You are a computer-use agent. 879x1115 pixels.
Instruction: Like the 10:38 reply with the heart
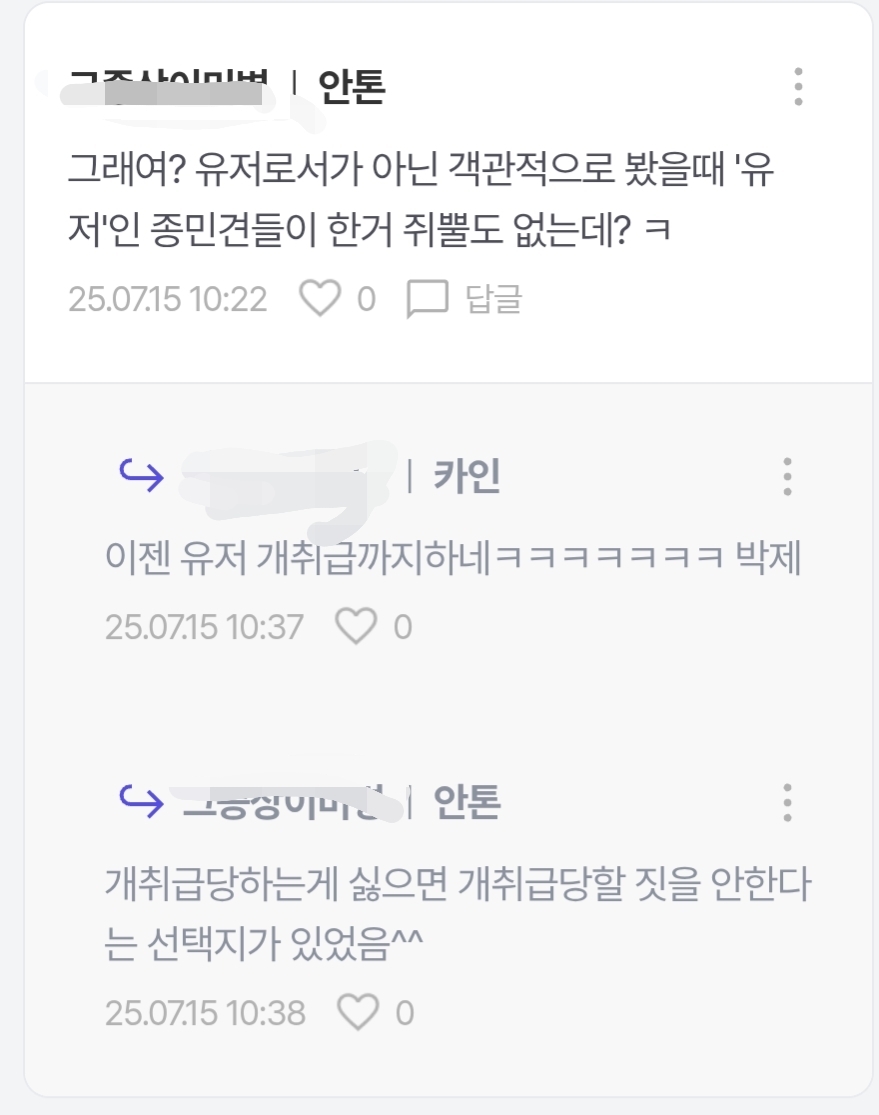(357, 1012)
